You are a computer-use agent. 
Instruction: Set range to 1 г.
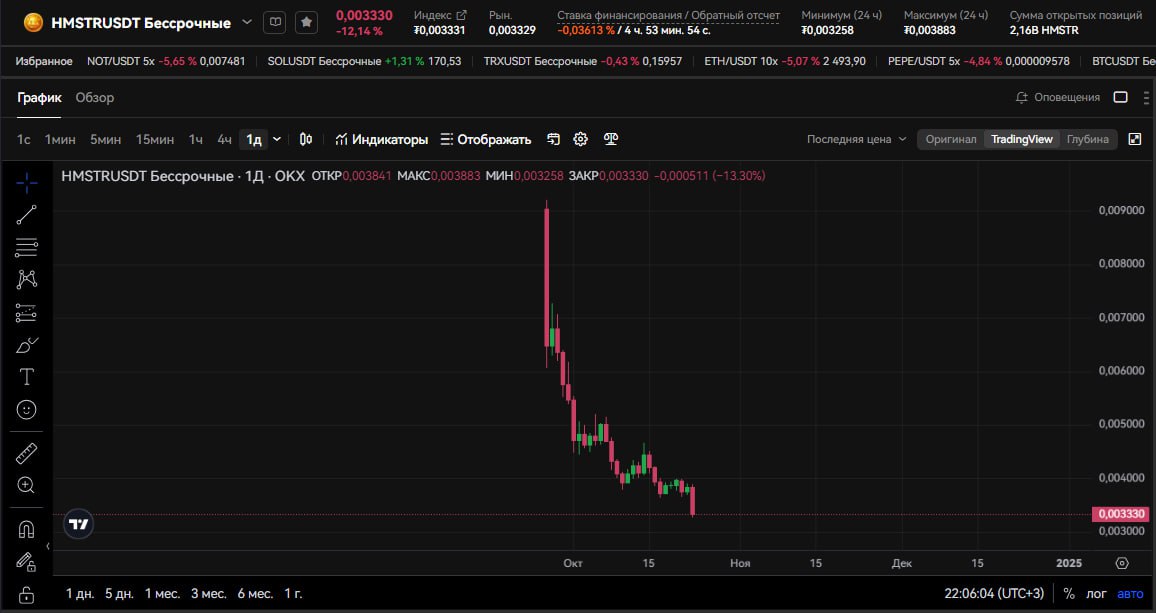pyautogui.click(x=293, y=594)
